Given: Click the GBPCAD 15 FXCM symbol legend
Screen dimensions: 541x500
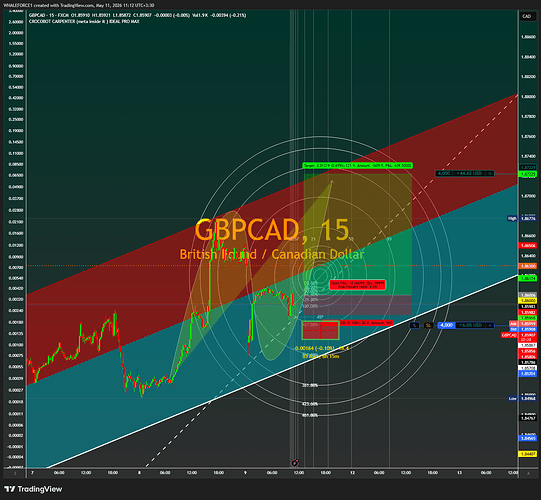Looking at the screenshot, I should [48, 15].
